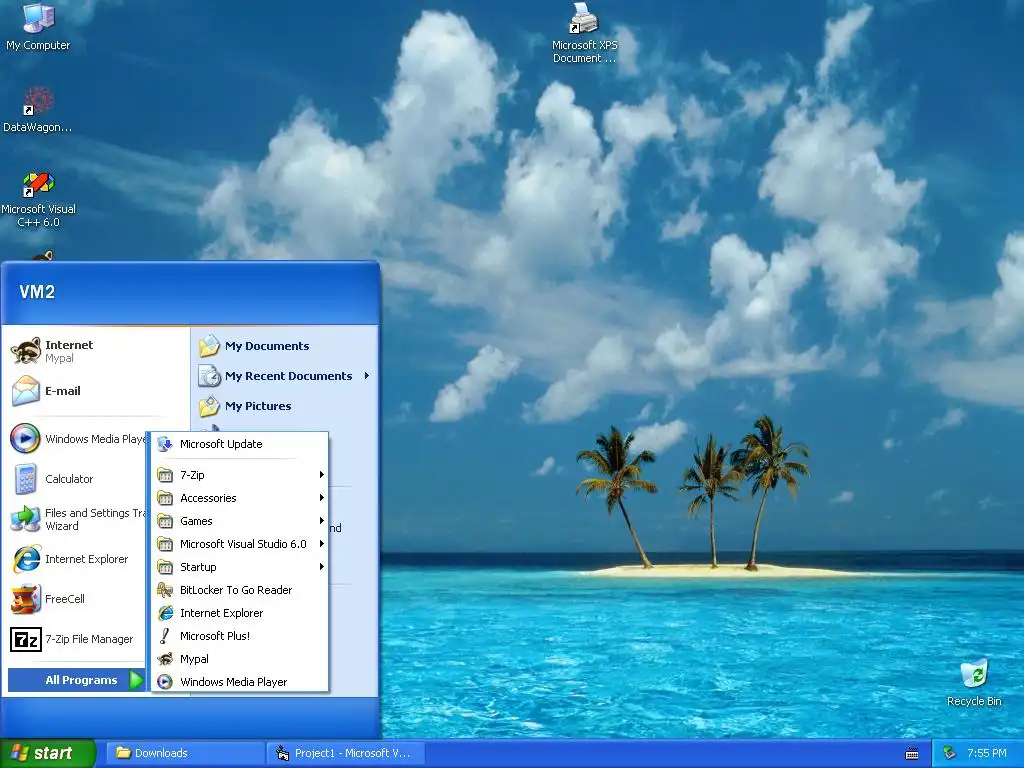The height and width of the screenshot is (768, 1024).
Task: Select the DataWagon desktop shortcut icon
Action: tap(38, 101)
